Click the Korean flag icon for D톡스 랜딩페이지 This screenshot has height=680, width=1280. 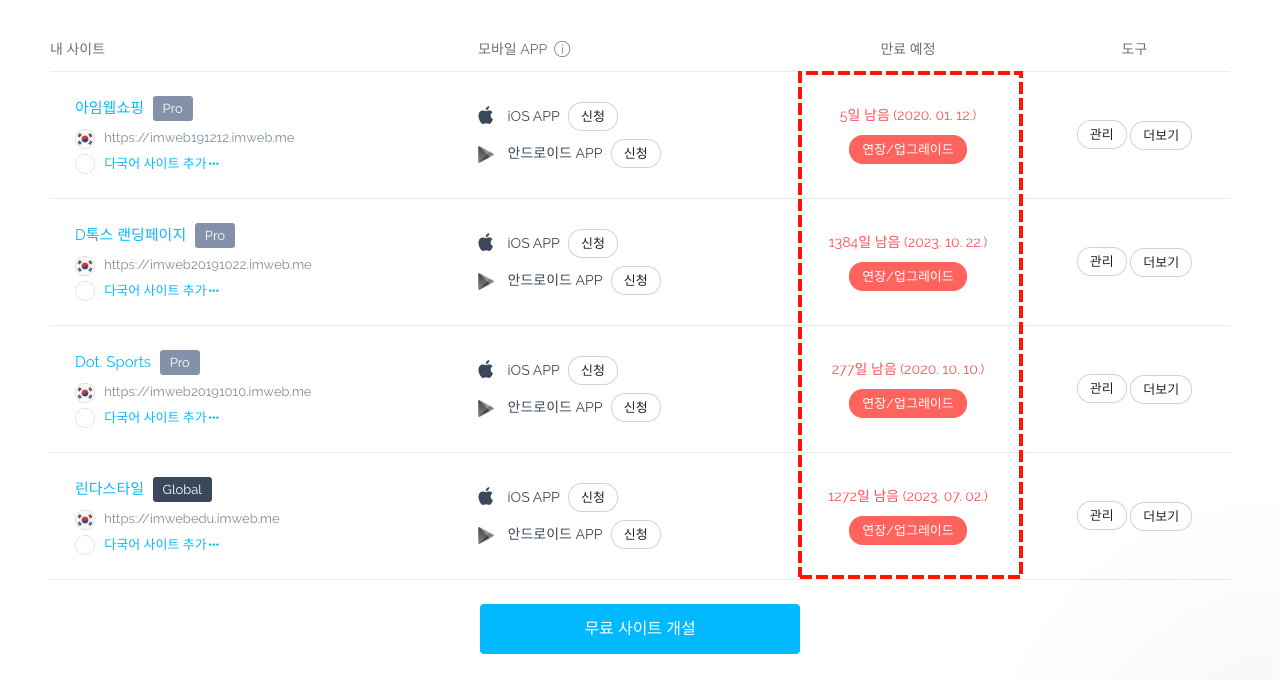(85, 265)
